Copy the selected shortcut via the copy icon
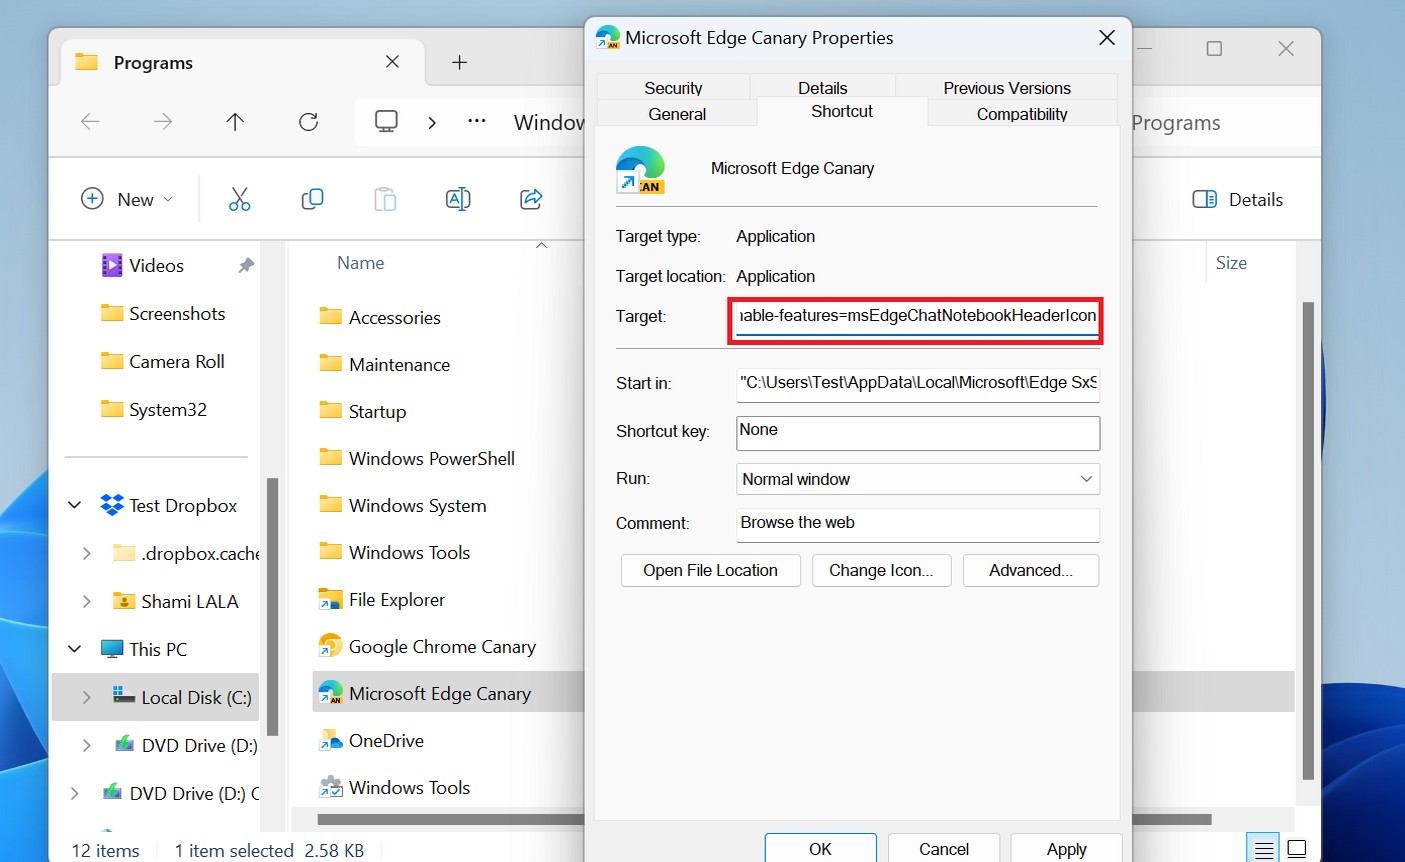The height and width of the screenshot is (862, 1405). pyautogui.click(x=312, y=199)
